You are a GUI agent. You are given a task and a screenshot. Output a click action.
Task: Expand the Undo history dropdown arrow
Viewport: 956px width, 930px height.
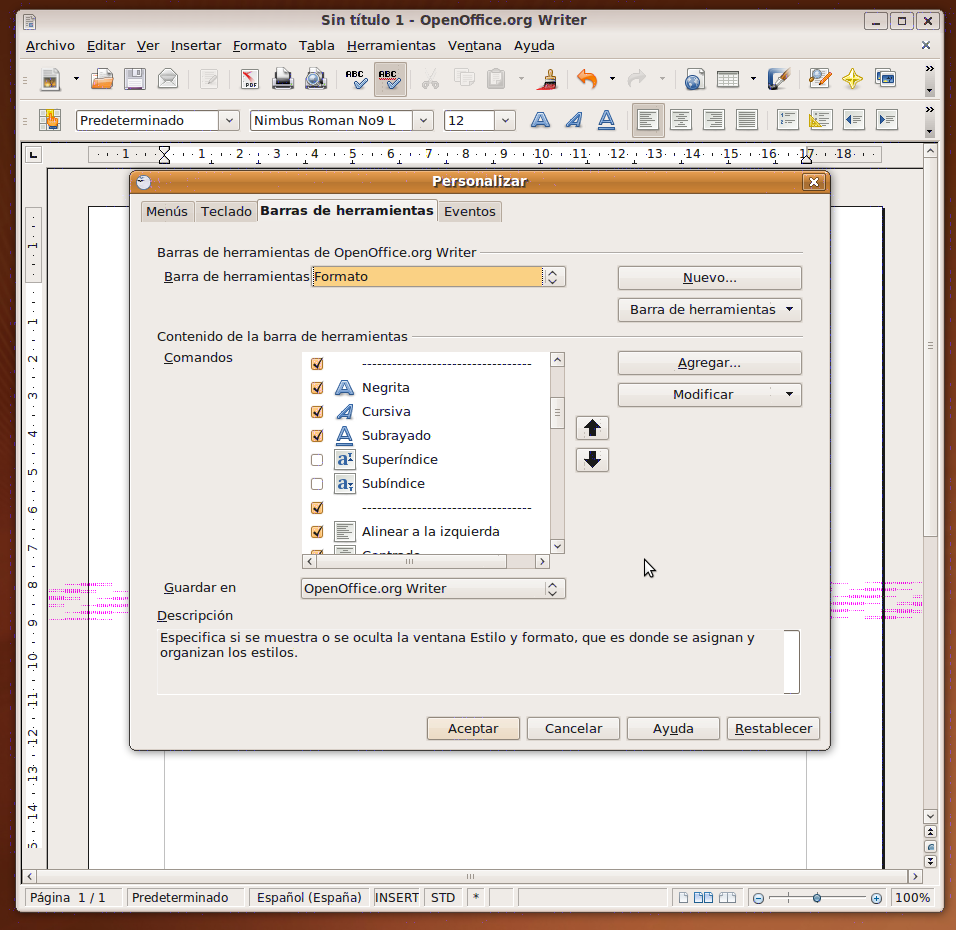(x=612, y=79)
